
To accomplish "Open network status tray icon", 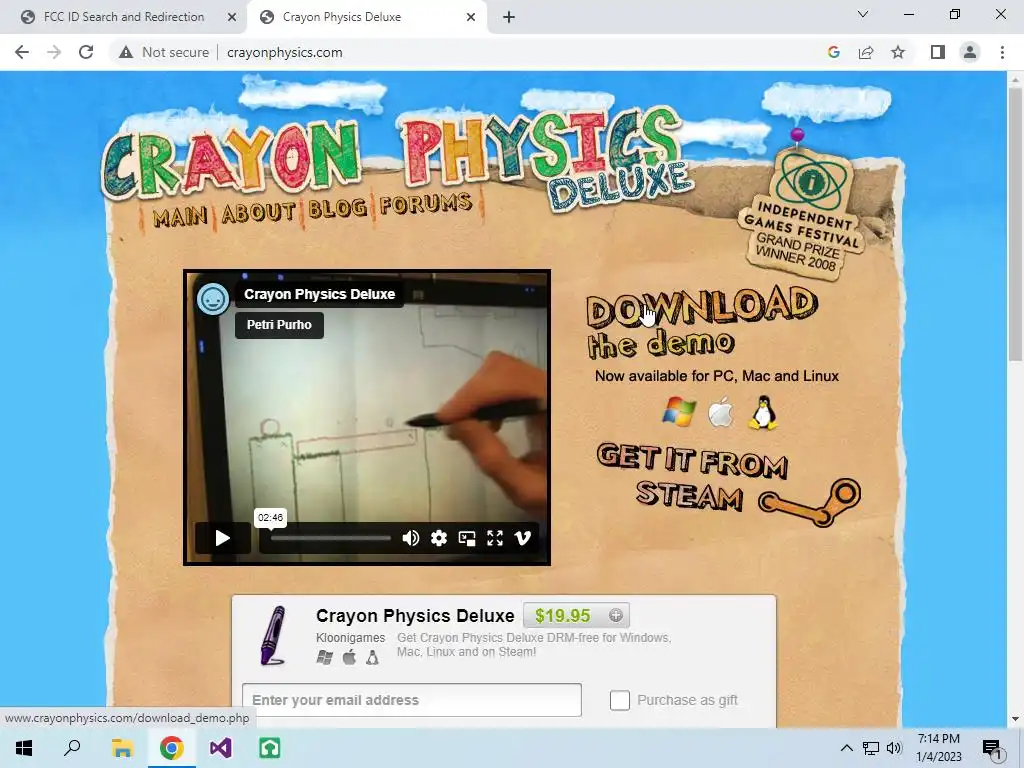I will pyautogui.click(x=871, y=748).
